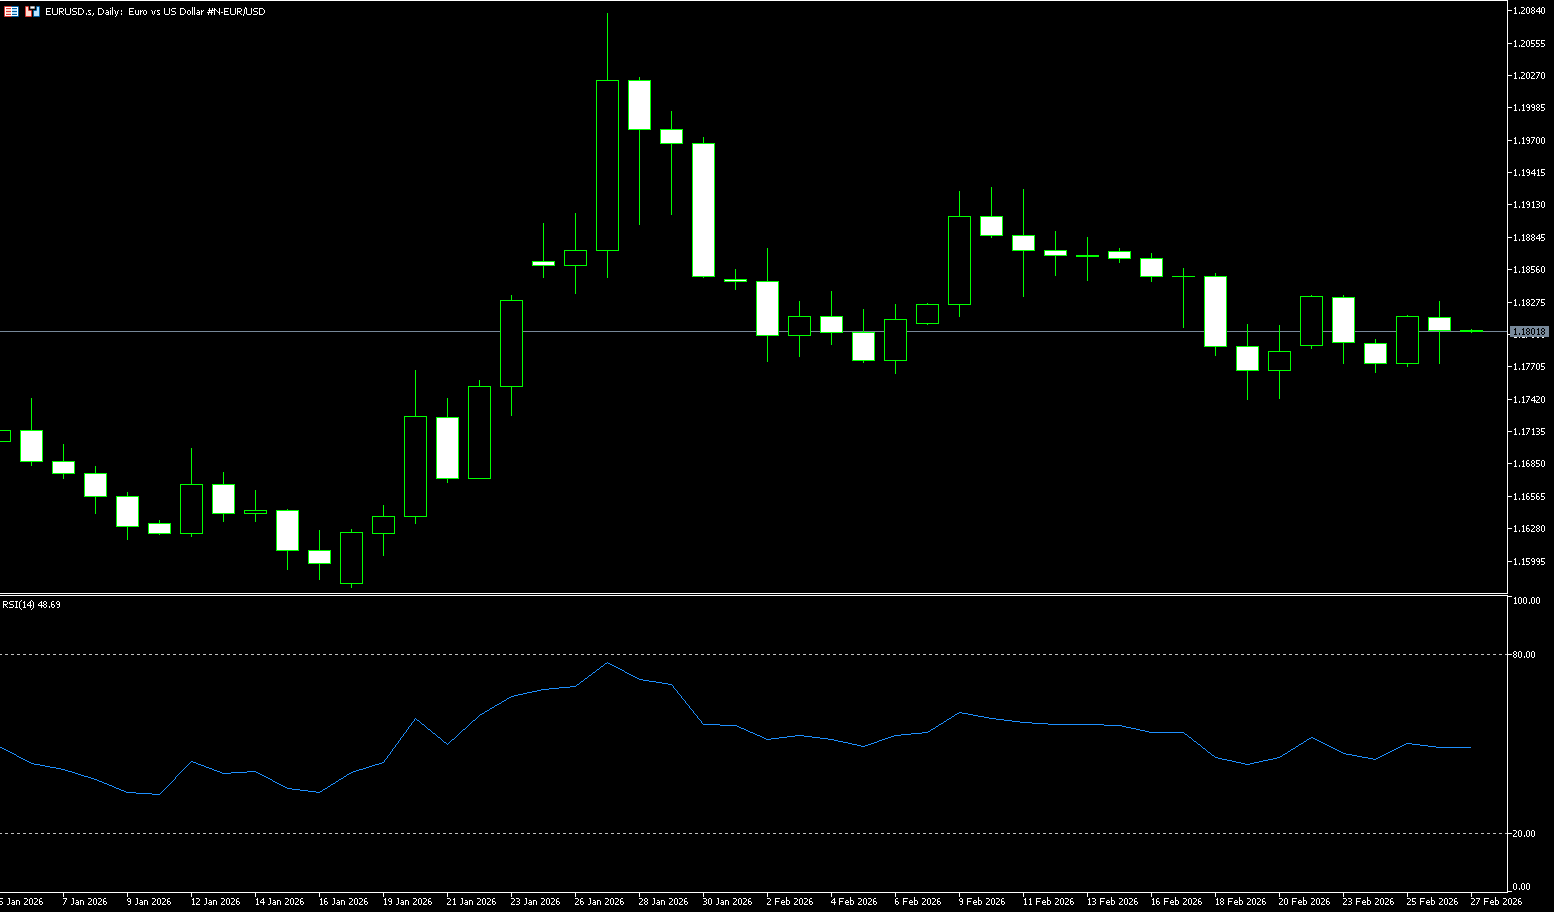
Task: Click the Depth of Market grid icon
Action: pos(11,11)
